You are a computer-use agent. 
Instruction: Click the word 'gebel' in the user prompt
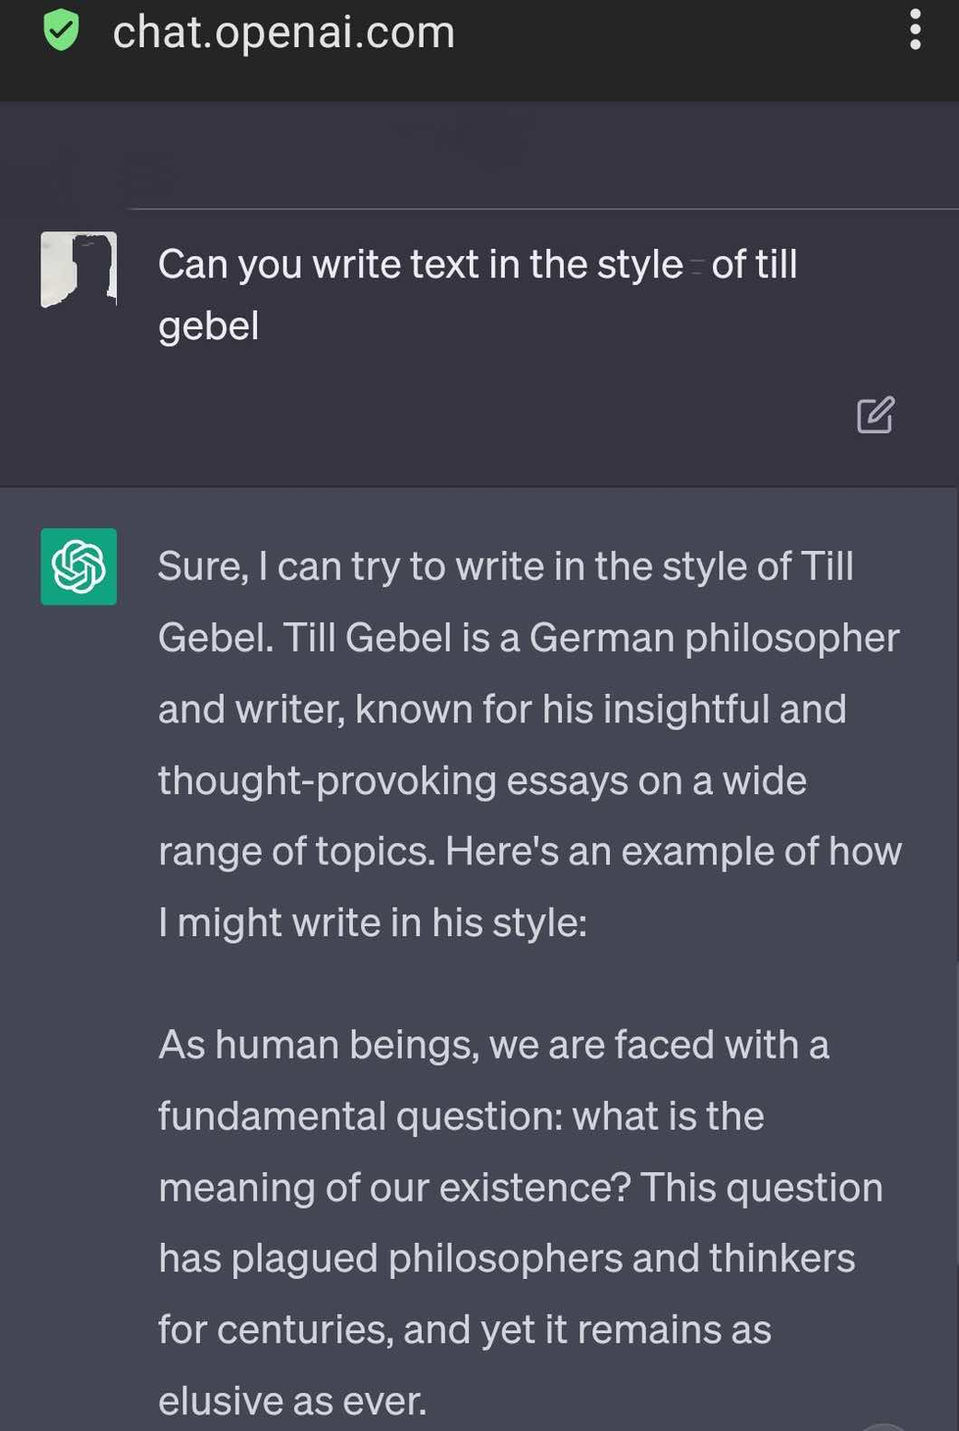pyautogui.click(x=208, y=326)
